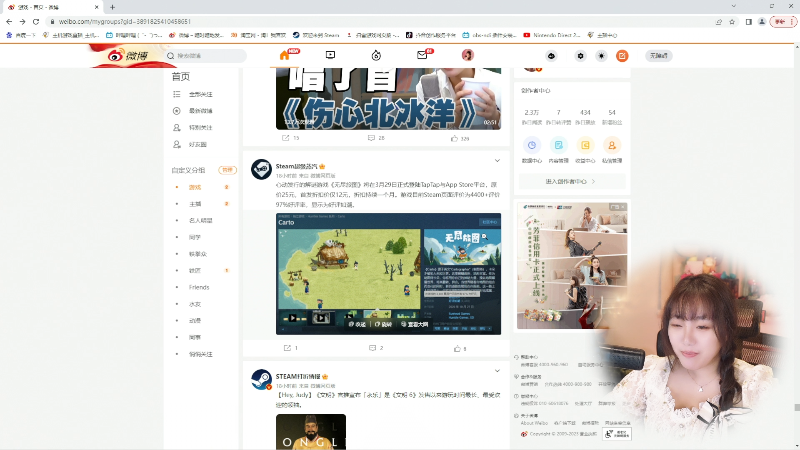This screenshot has height=450, width=800.
Task: Reload the Weibo page
Action: click(36, 21)
